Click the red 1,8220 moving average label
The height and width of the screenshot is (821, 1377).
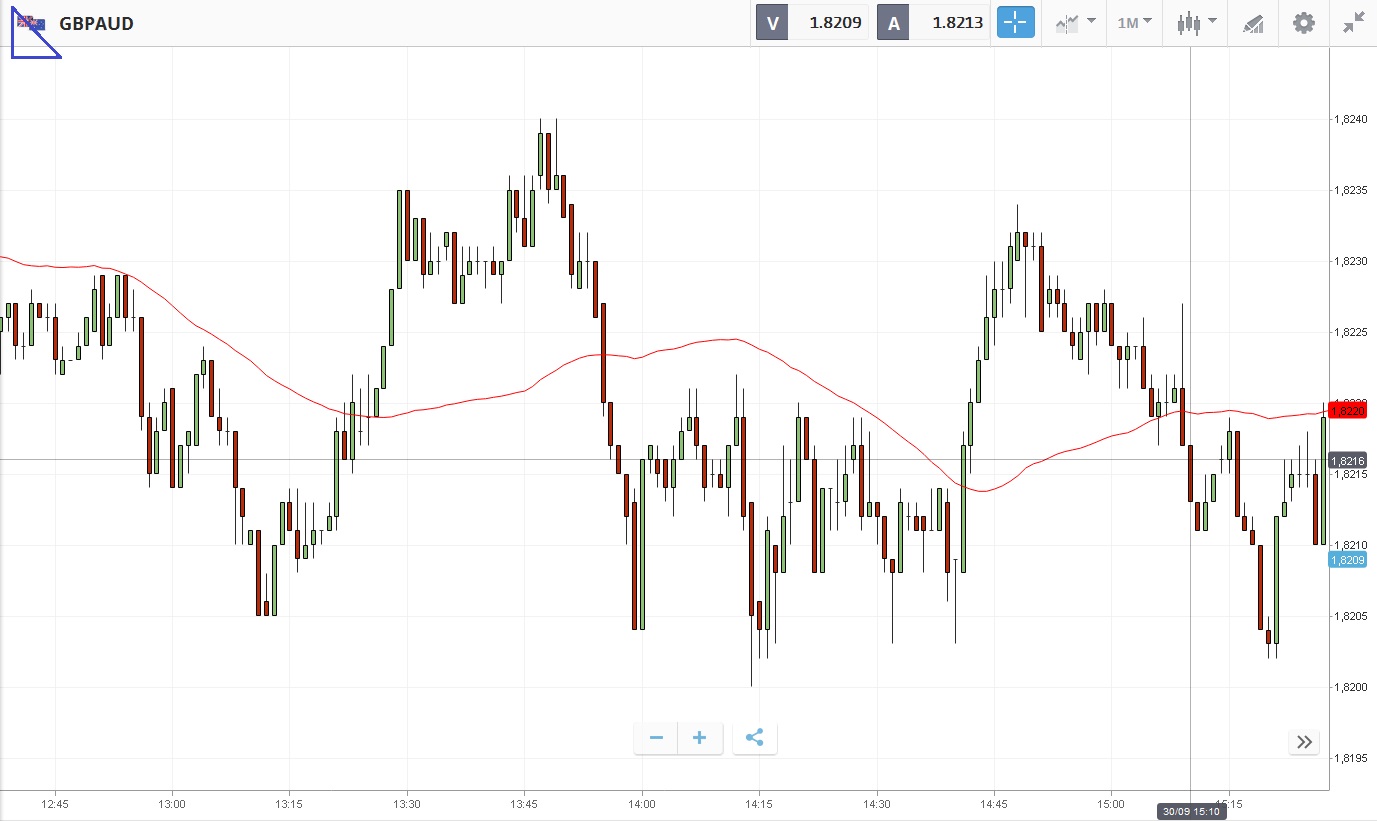pos(1347,410)
